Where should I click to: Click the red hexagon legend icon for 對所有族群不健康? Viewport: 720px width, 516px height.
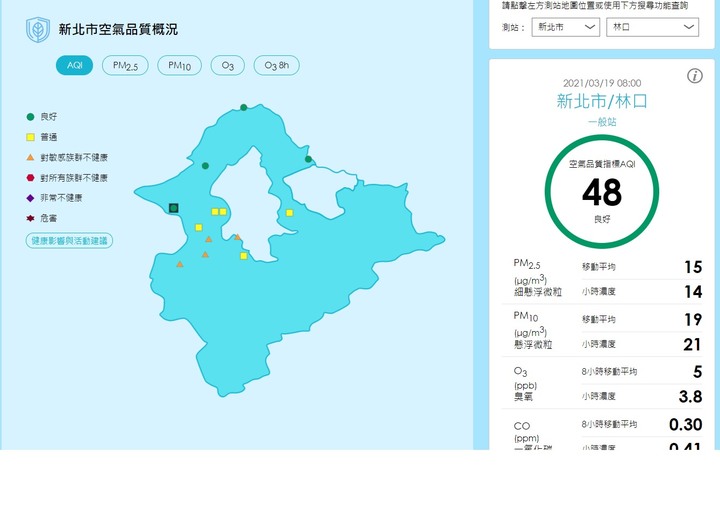30,178
